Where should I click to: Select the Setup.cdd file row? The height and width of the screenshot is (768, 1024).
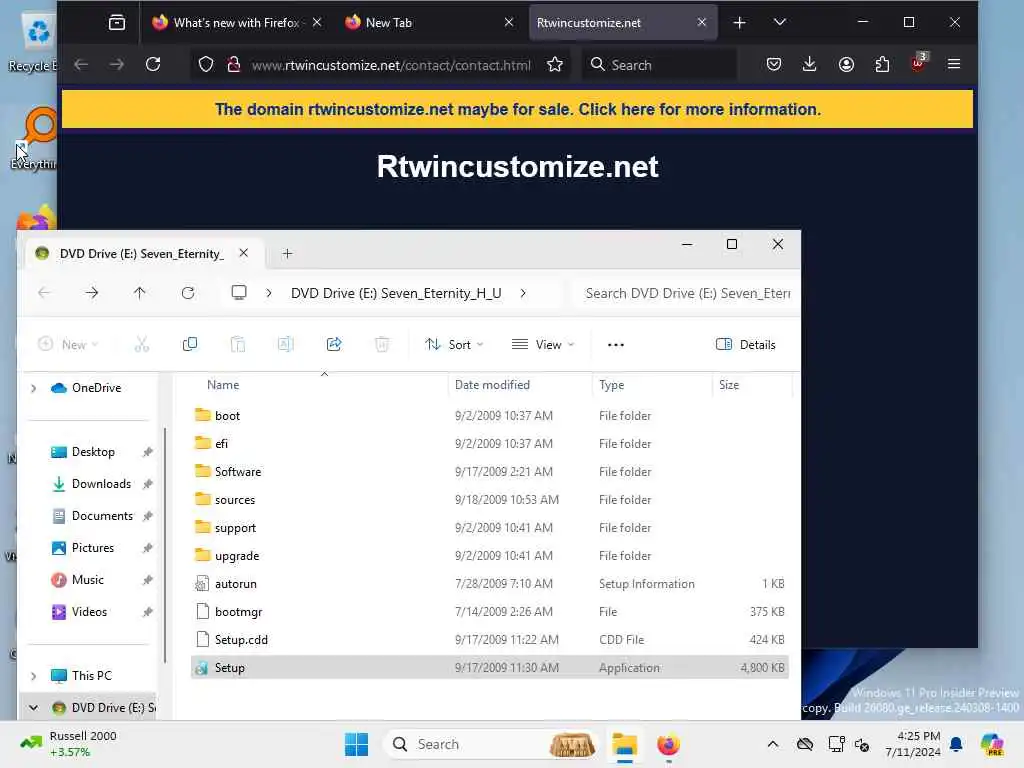click(490, 640)
